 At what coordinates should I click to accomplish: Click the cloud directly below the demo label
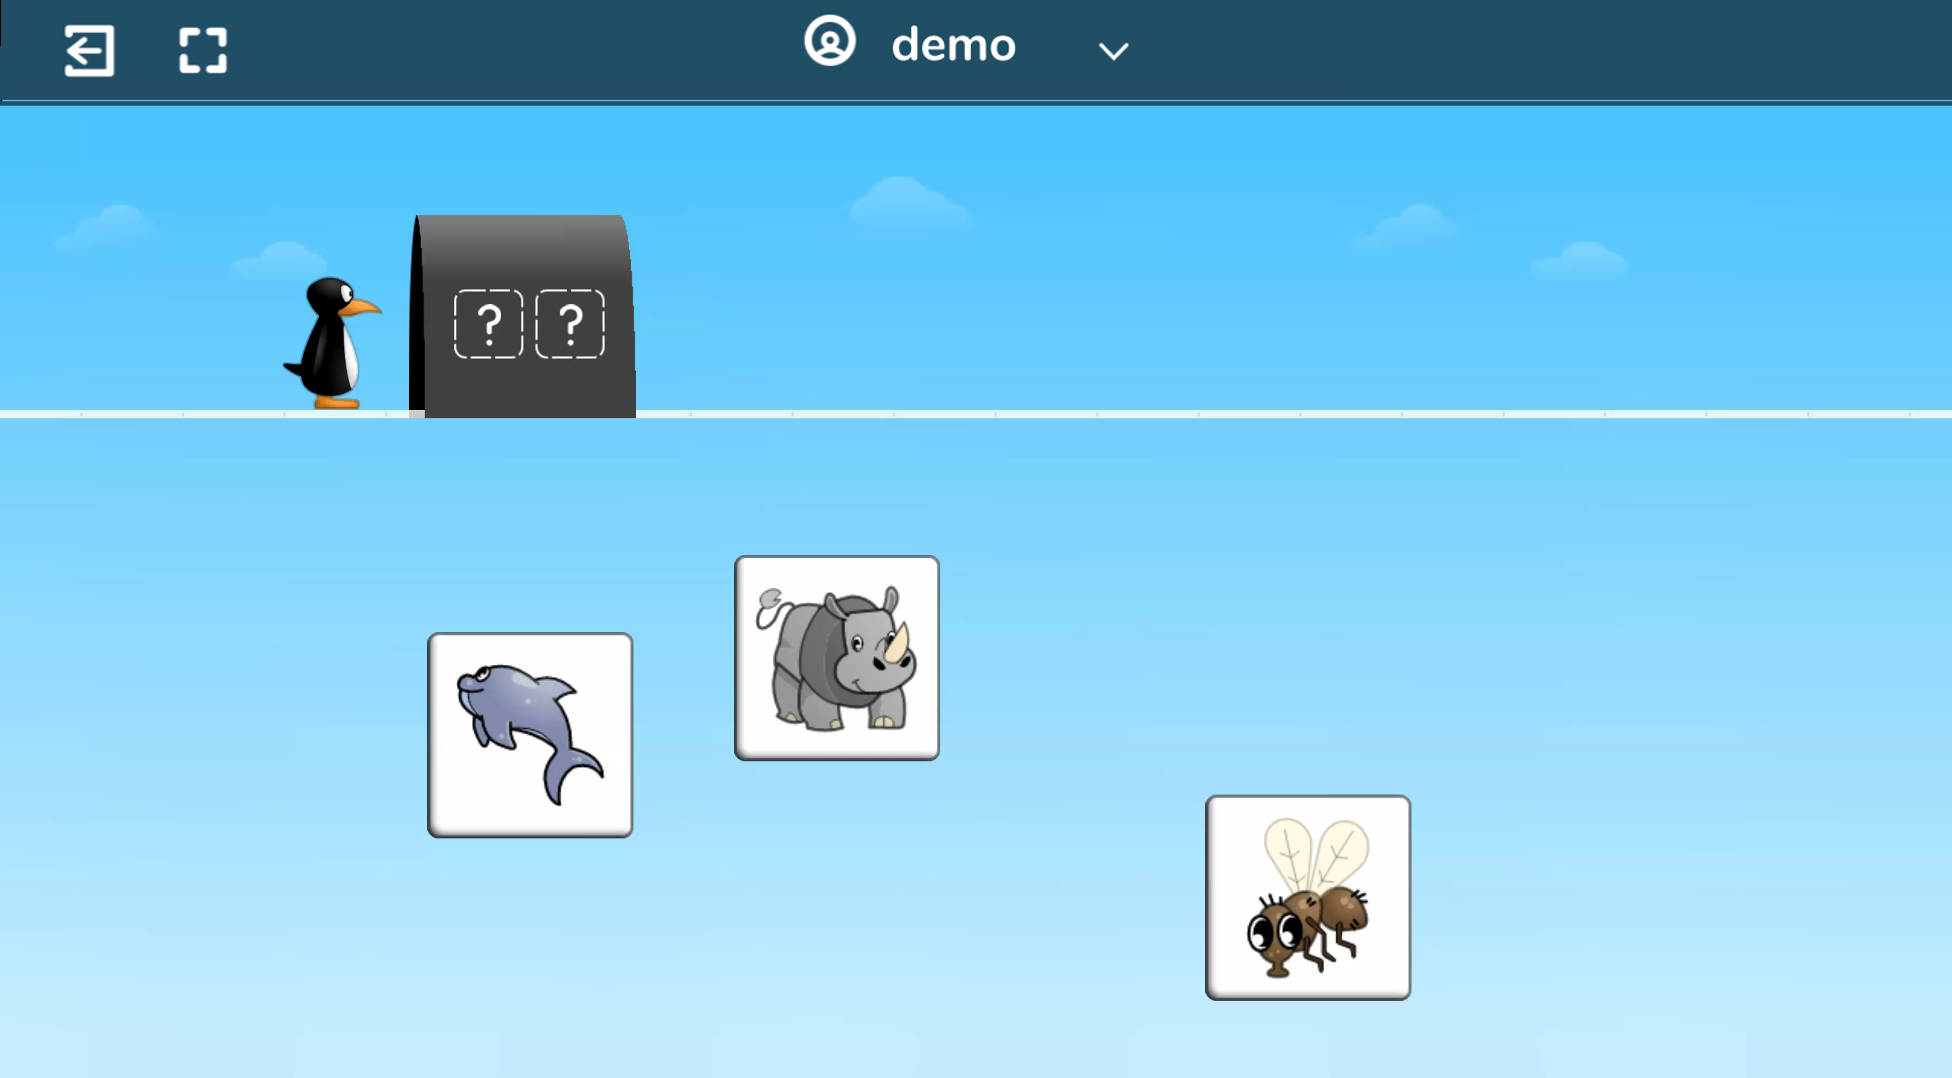click(905, 203)
